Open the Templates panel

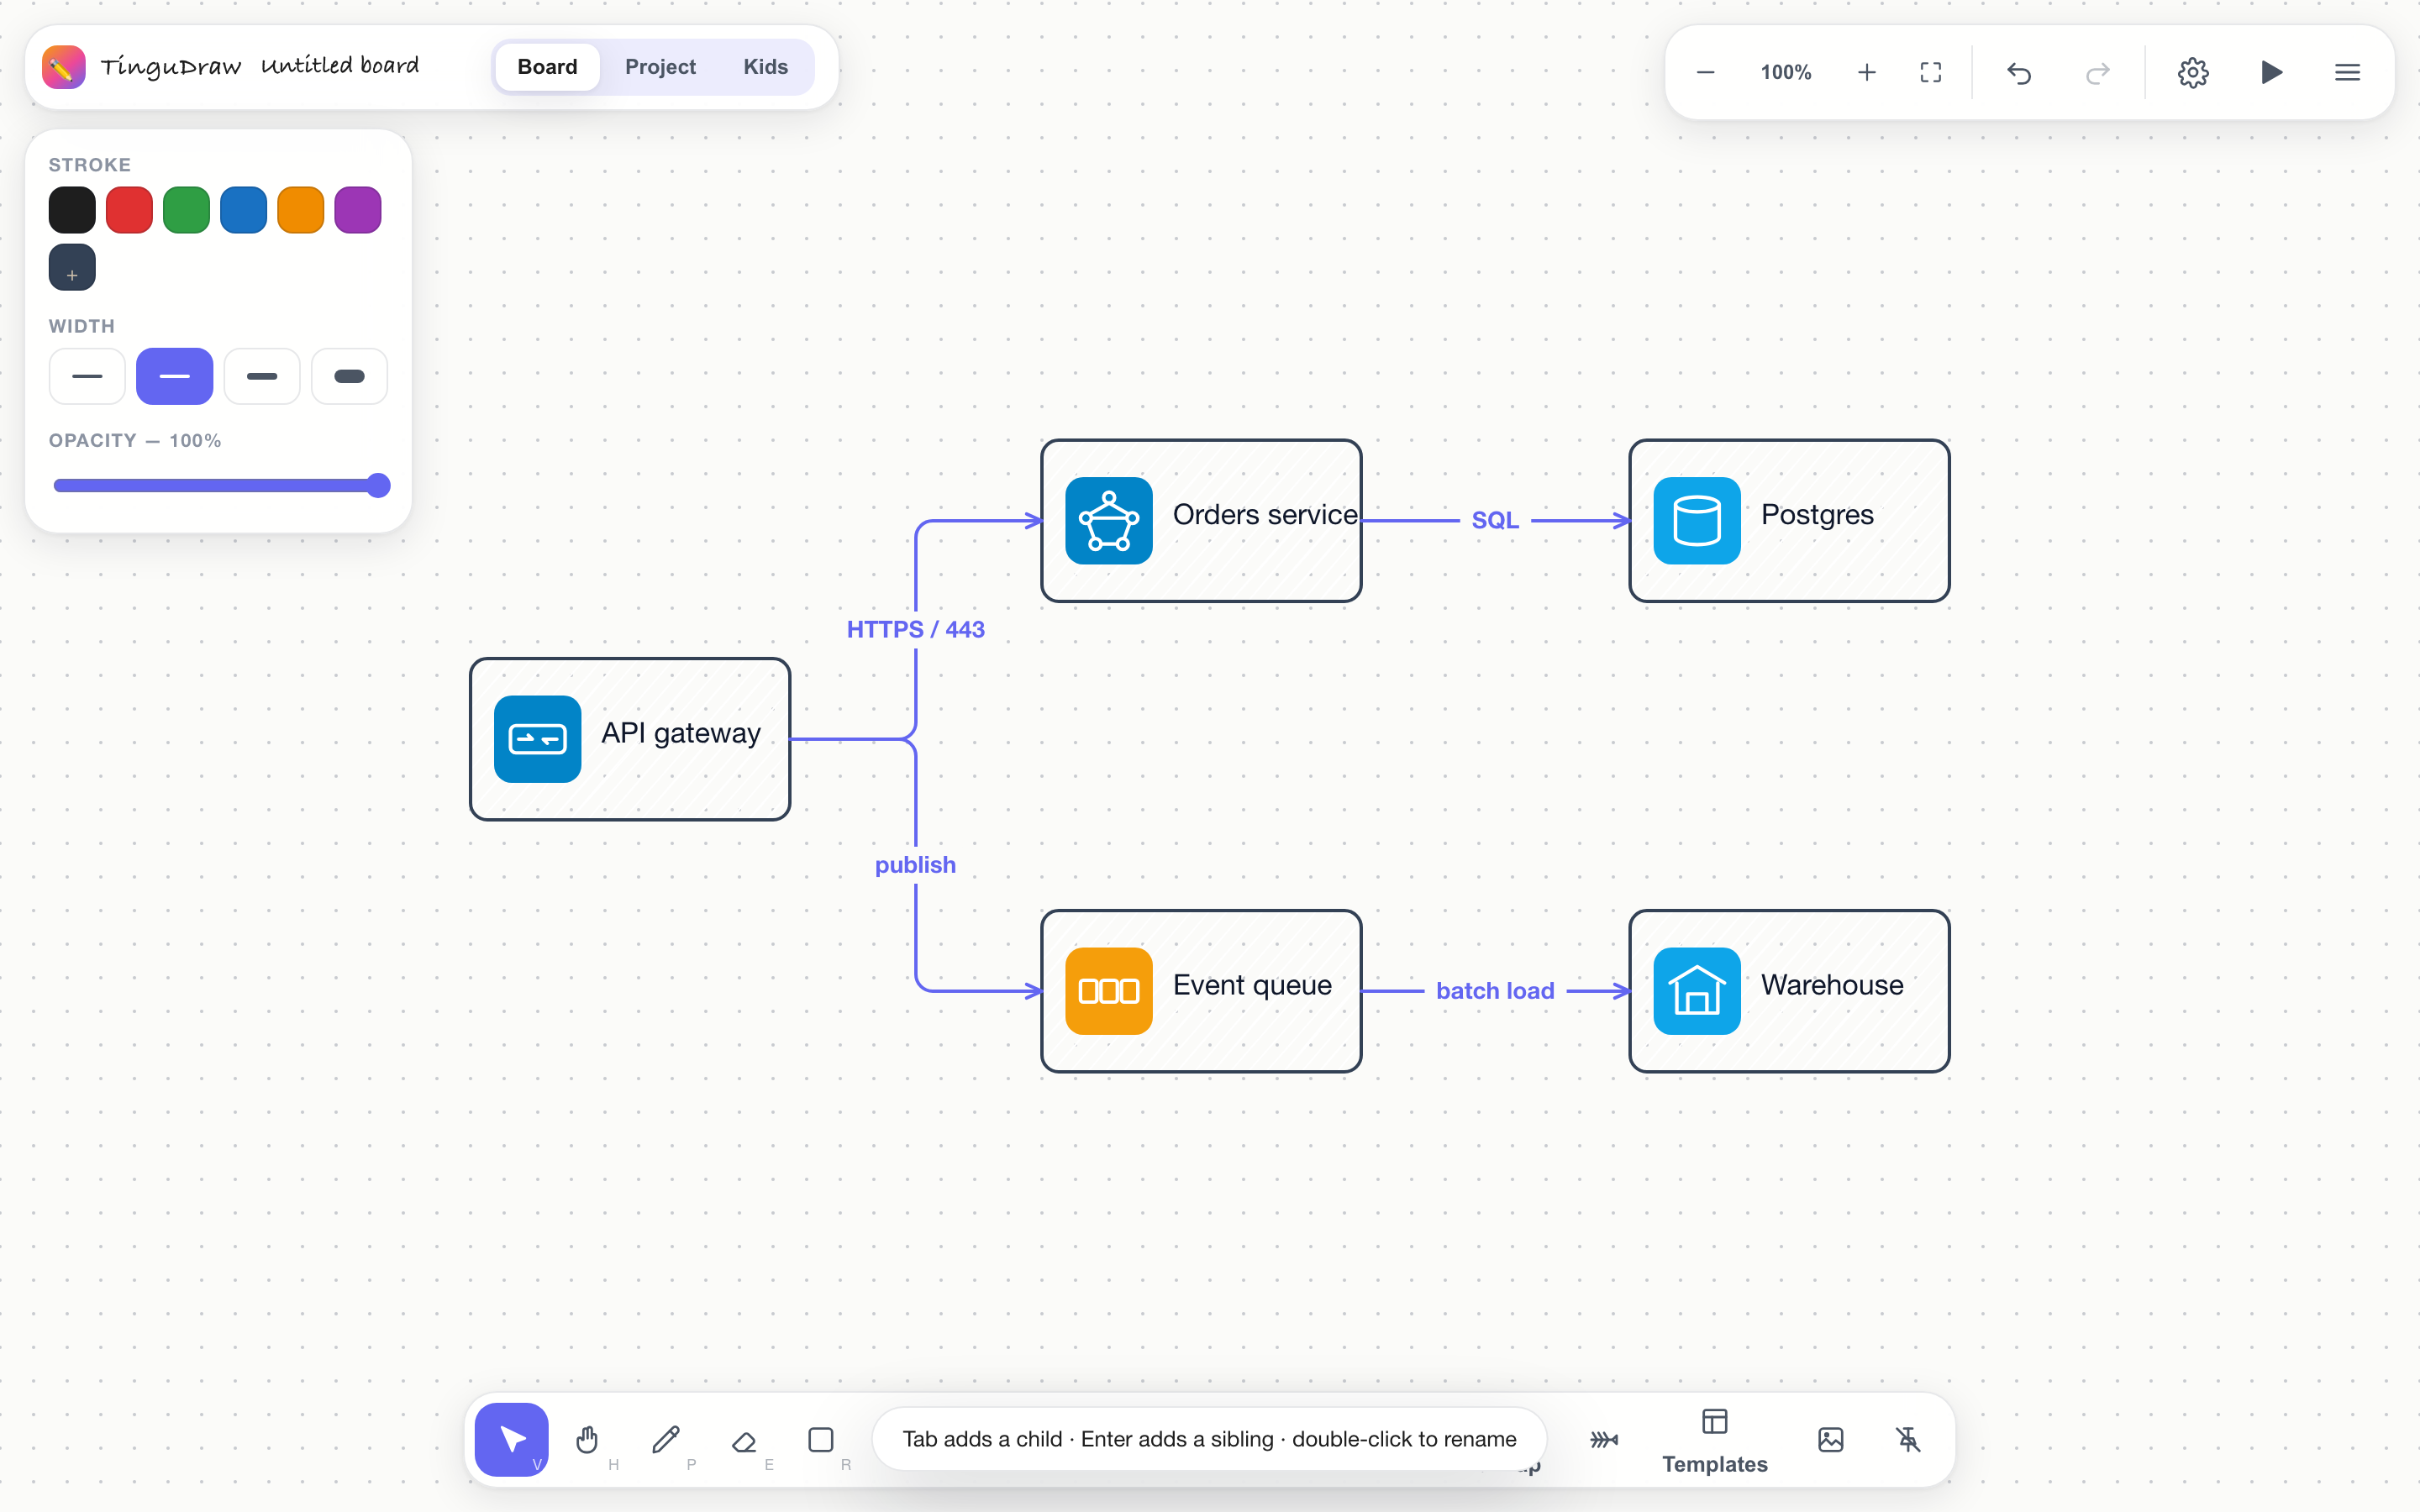[x=1715, y=1441]
